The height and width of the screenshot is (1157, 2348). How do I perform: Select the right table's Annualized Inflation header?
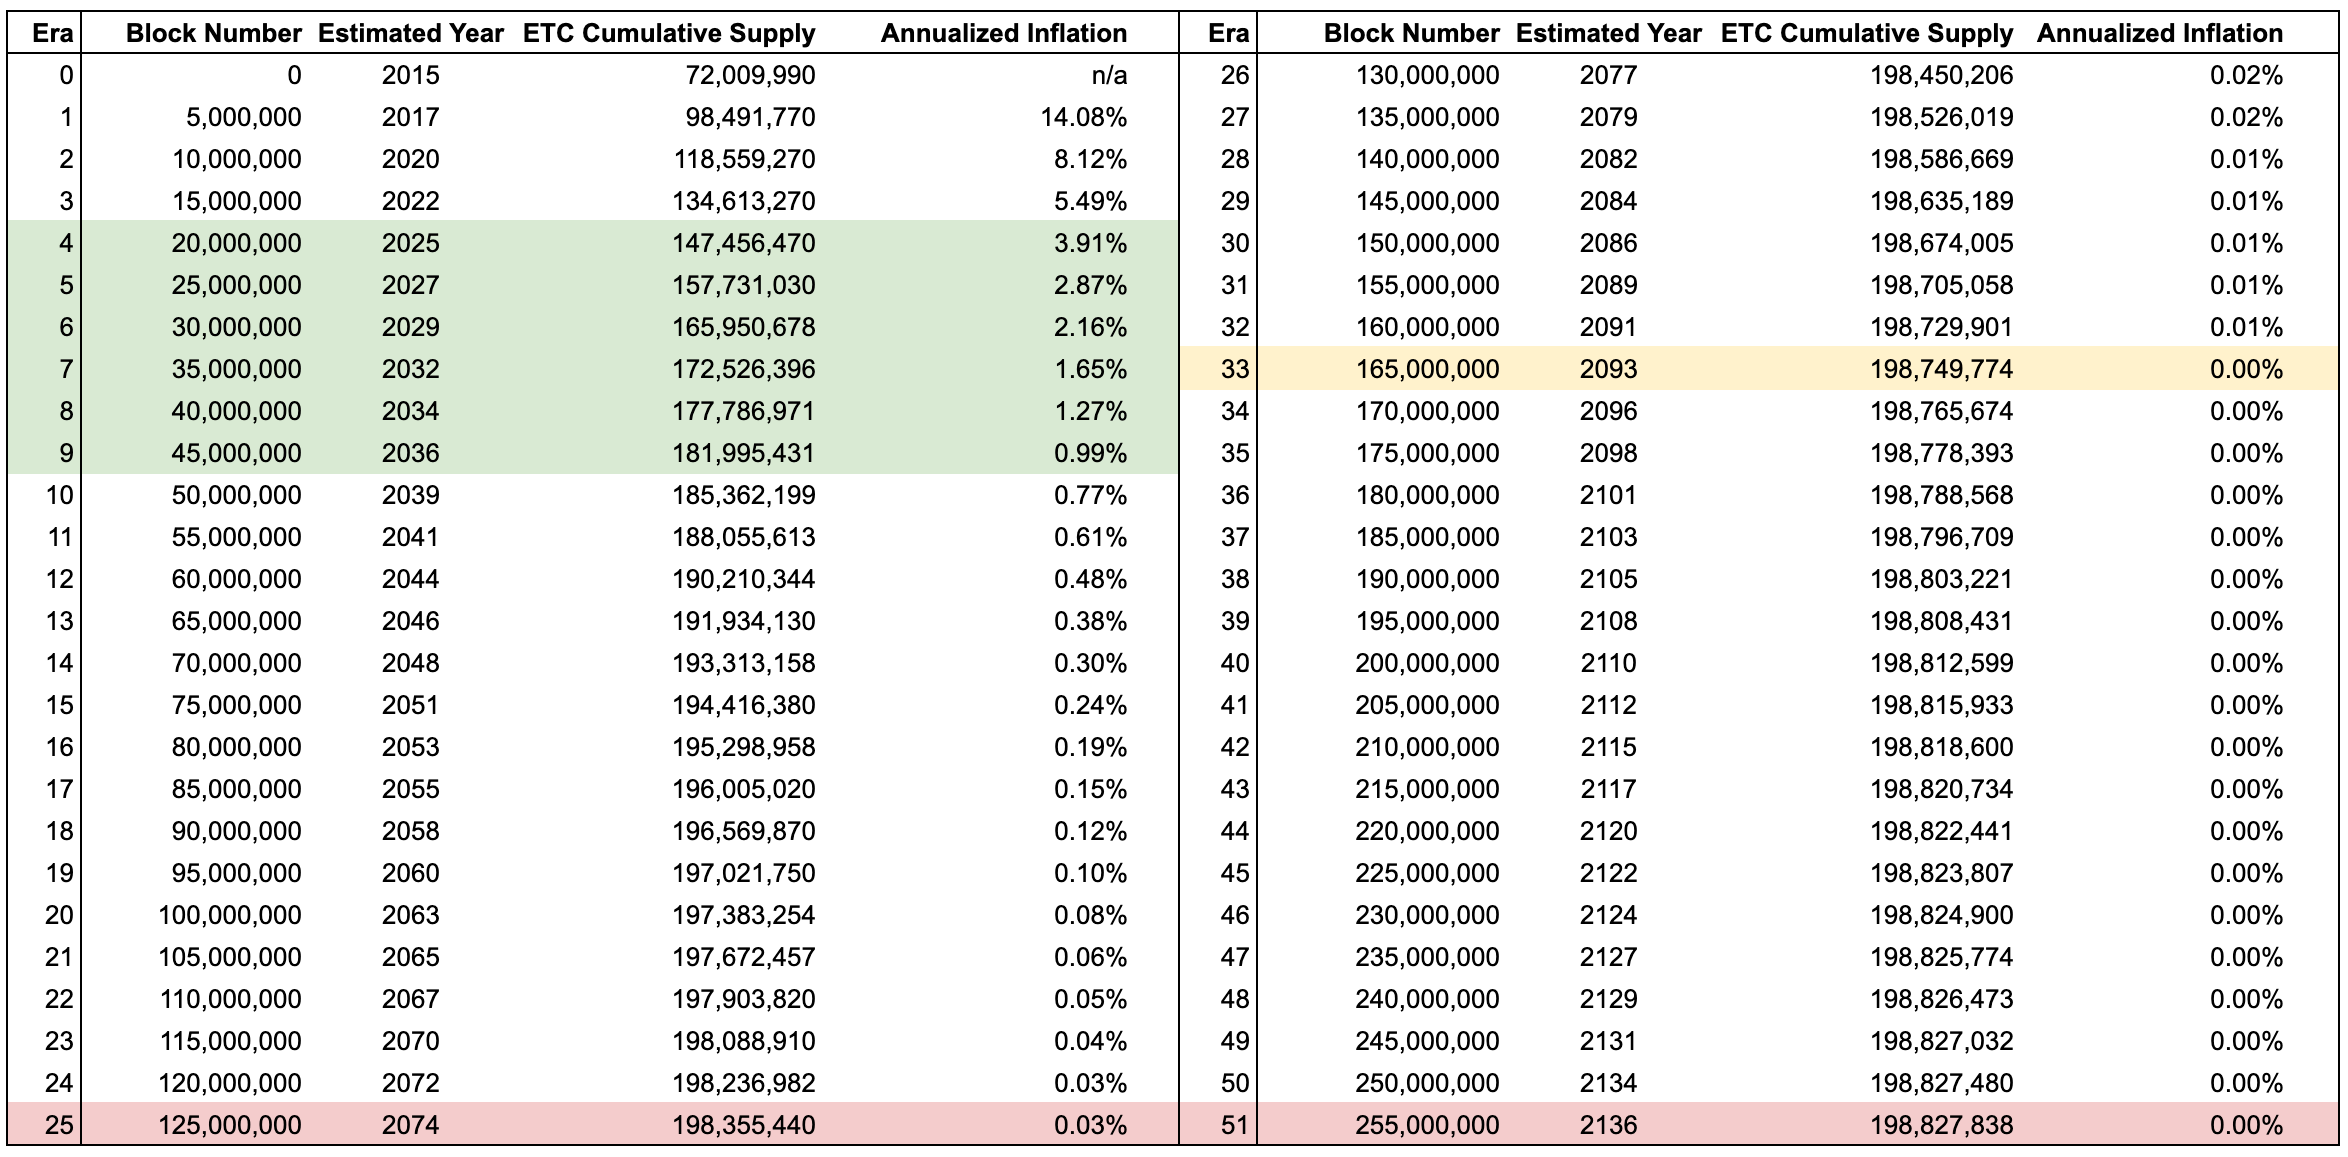click(2160, 33)
